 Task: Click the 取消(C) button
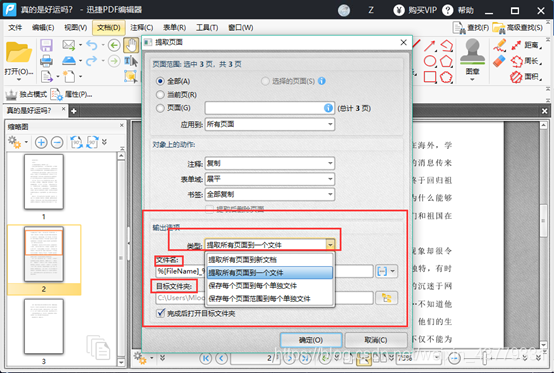(x=376, y=340)
